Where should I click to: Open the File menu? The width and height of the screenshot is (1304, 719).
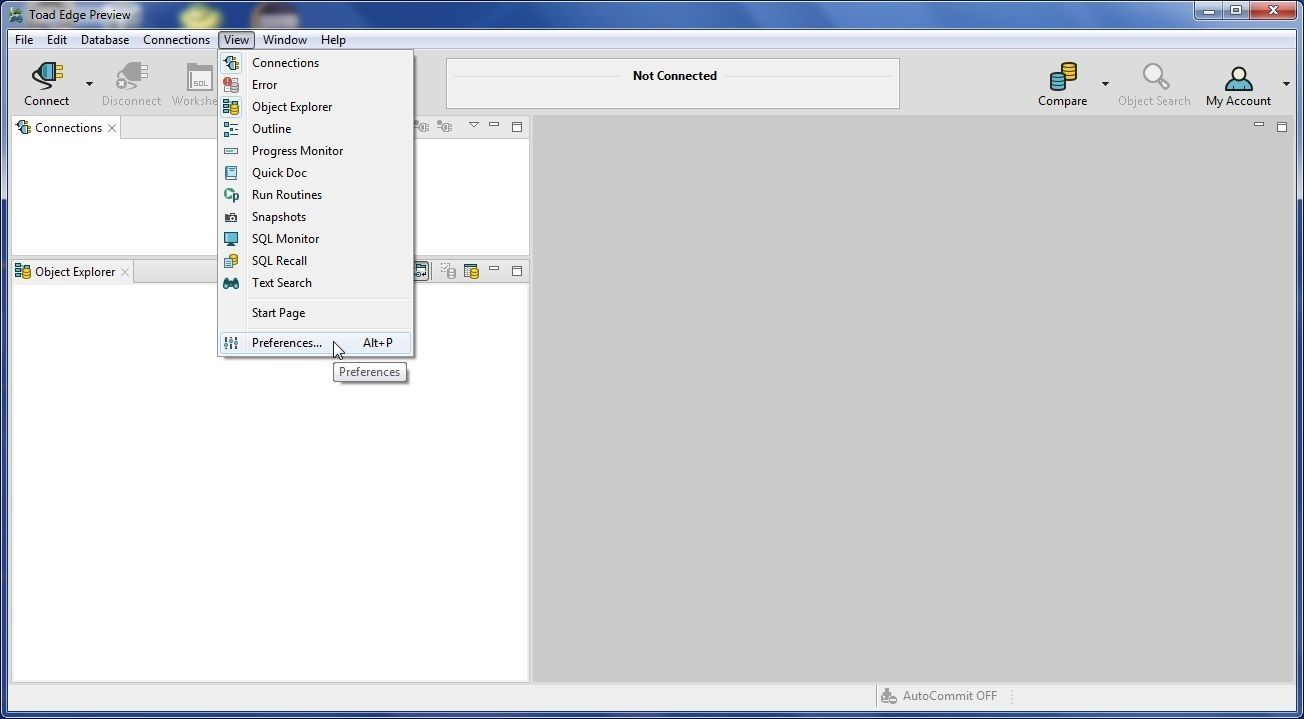coord(24,40)
